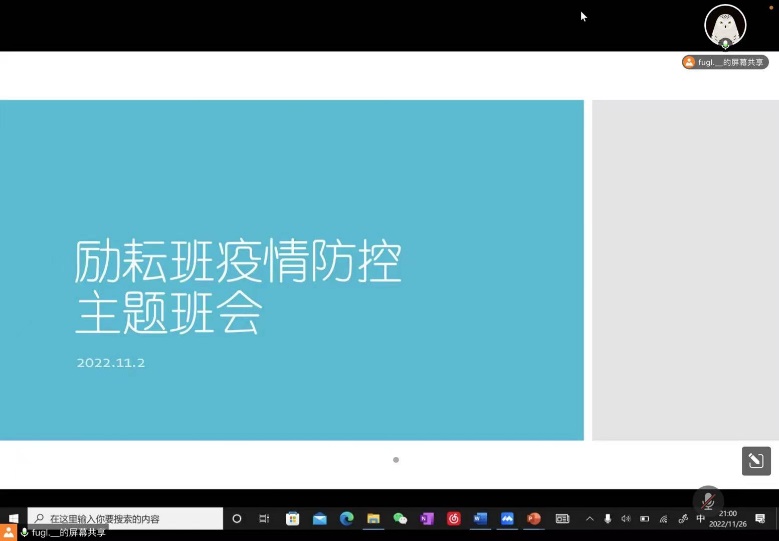The width and height of the screenshot is (779, 541).
Task: Open the Windows Start menu
Action: (13, 519)
